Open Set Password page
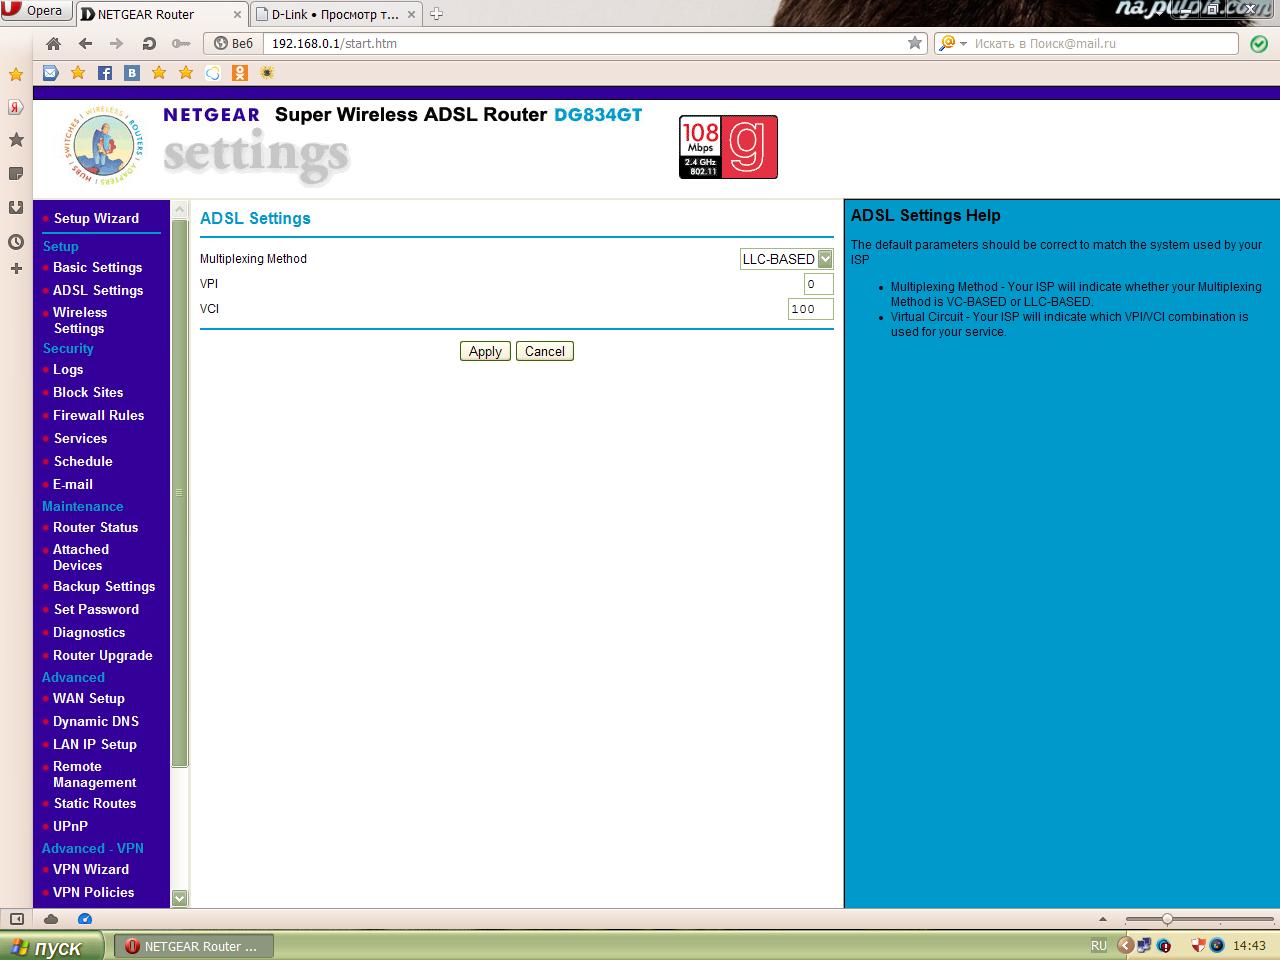Image resolution: width=1280 pixels, height=960 pixels. 96,609
